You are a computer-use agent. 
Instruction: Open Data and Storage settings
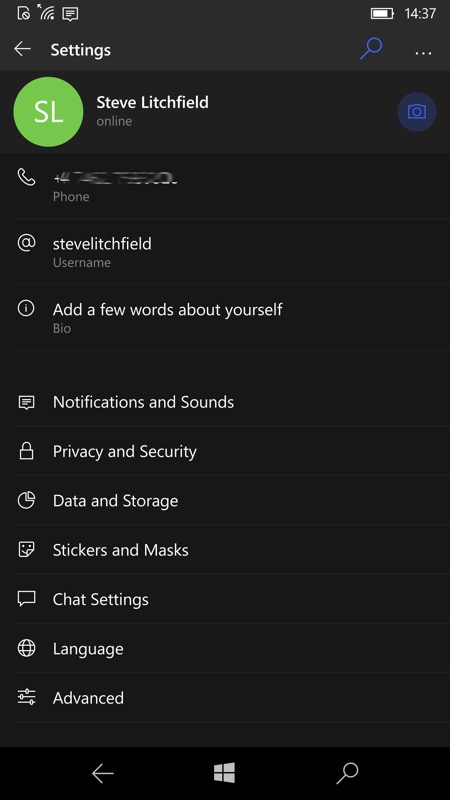coord(225,501)
